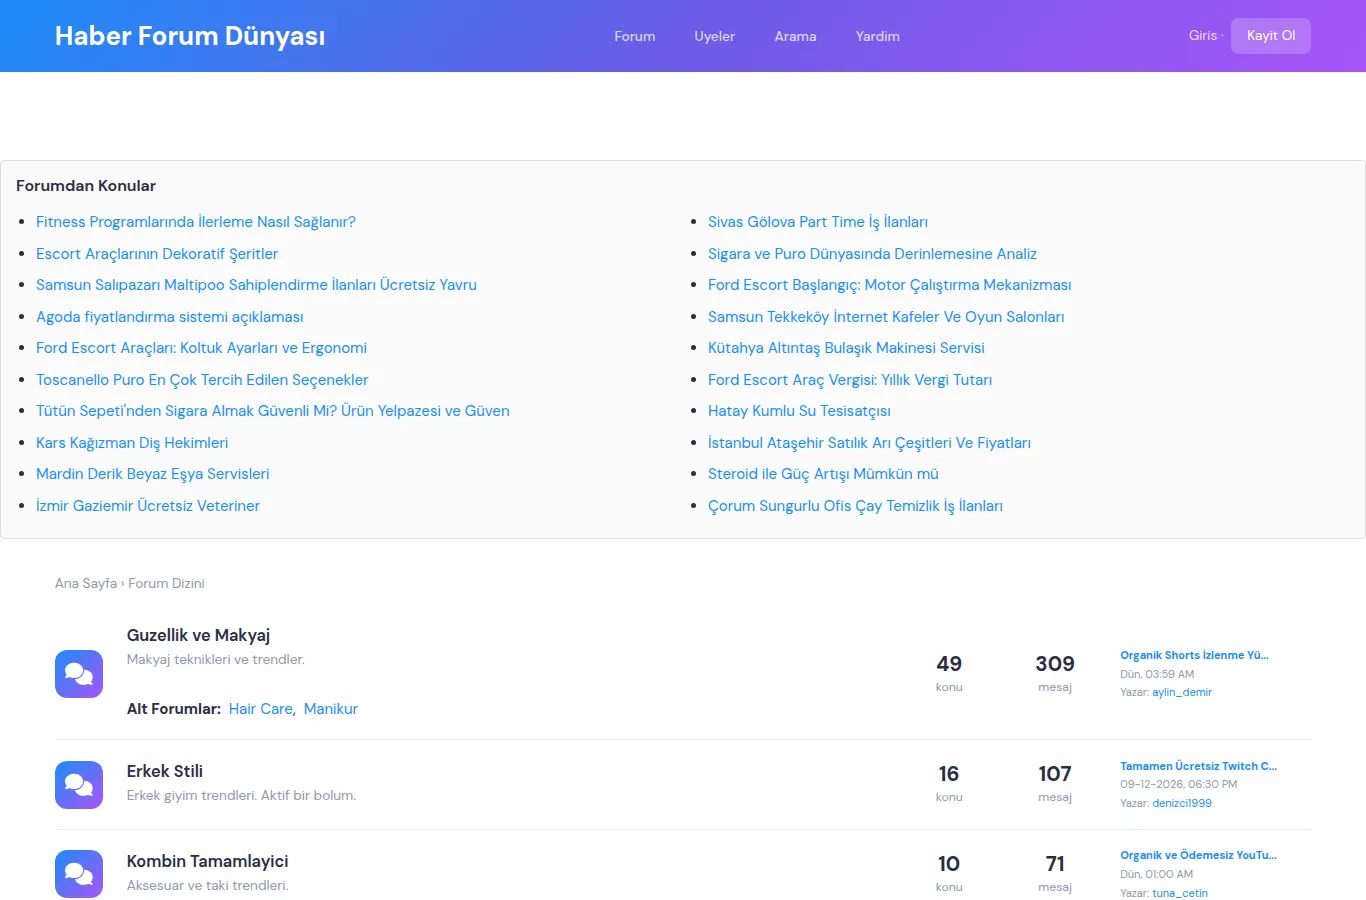Open the Haber Forum Dünyası site title
This screenshot has width=1366, height=900.
(190, 36)
